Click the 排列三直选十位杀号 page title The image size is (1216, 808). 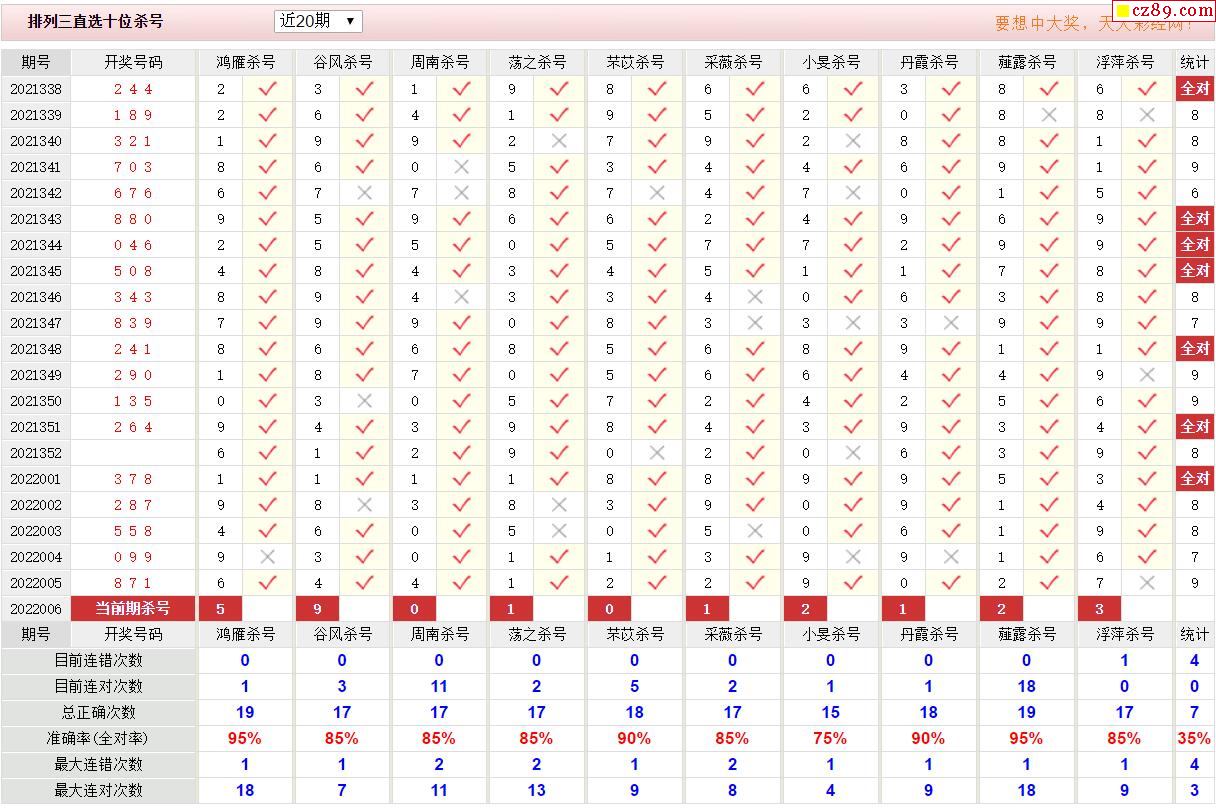(95, 21)
